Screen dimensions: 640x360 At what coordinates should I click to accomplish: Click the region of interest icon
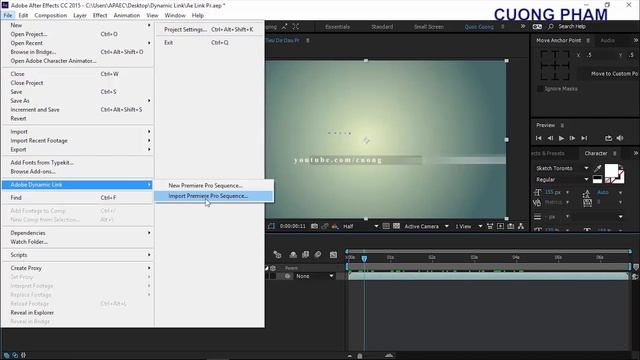coord(386,226)
